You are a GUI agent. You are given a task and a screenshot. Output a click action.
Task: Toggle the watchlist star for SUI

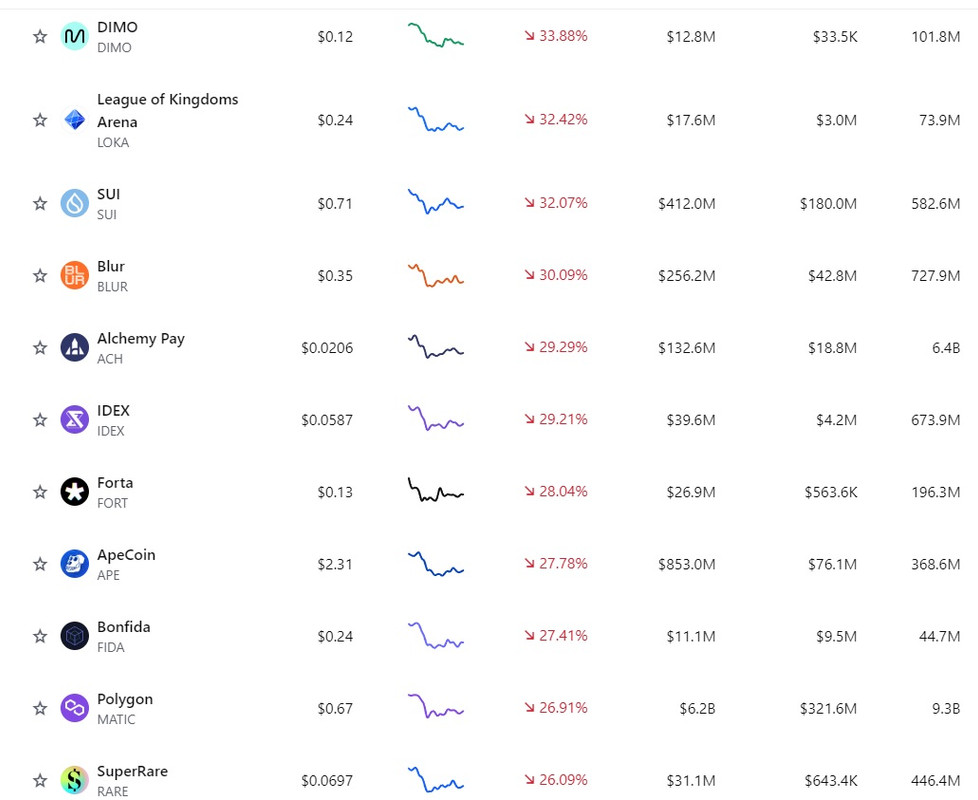pos(40,203)
